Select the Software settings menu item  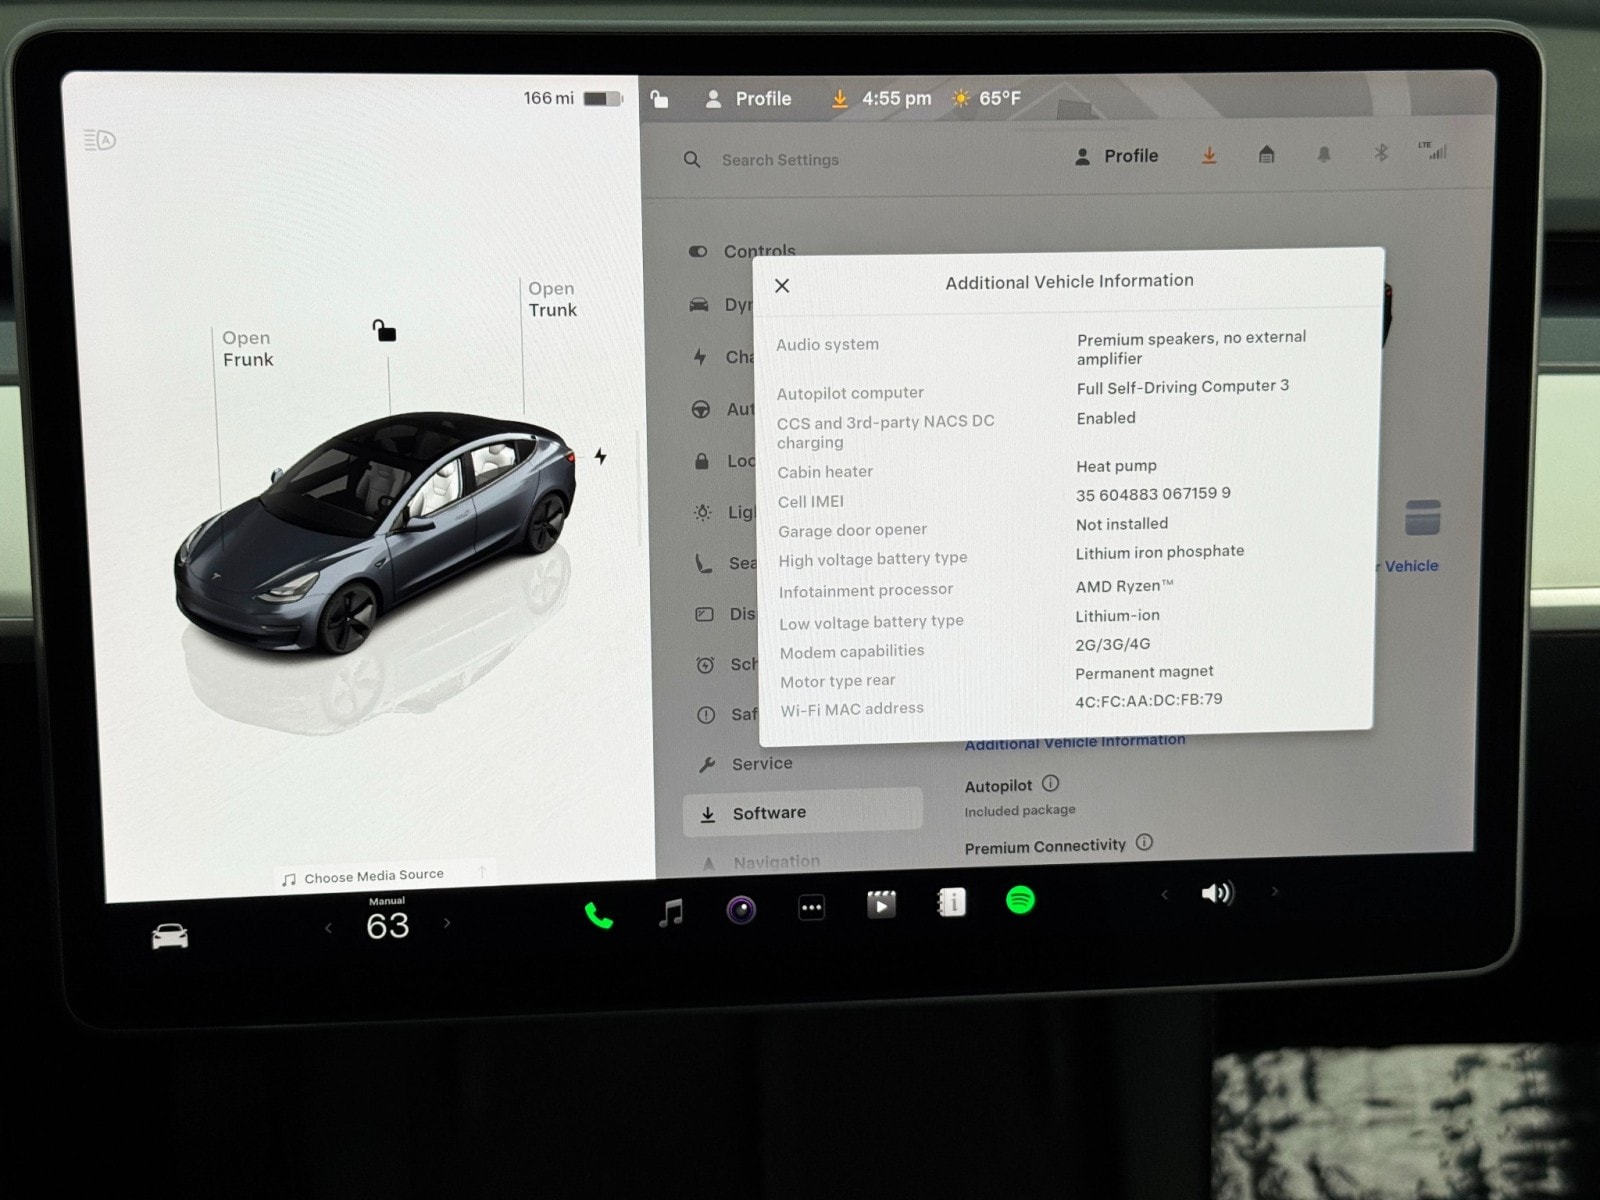point(769,813)
